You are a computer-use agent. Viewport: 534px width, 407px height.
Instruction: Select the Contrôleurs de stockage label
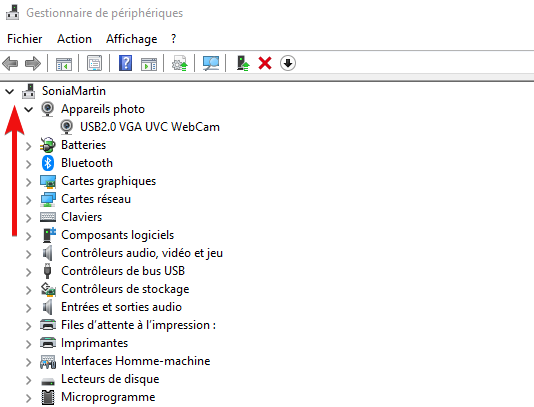(125, 289)
